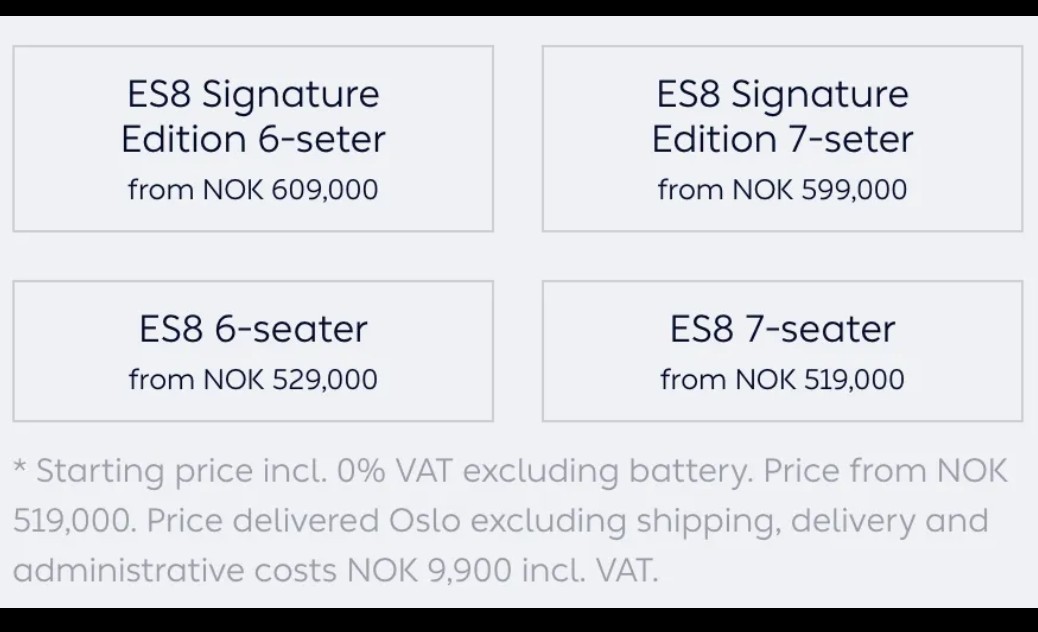Click "Edition 6-seter" title line

coord(253,139)
